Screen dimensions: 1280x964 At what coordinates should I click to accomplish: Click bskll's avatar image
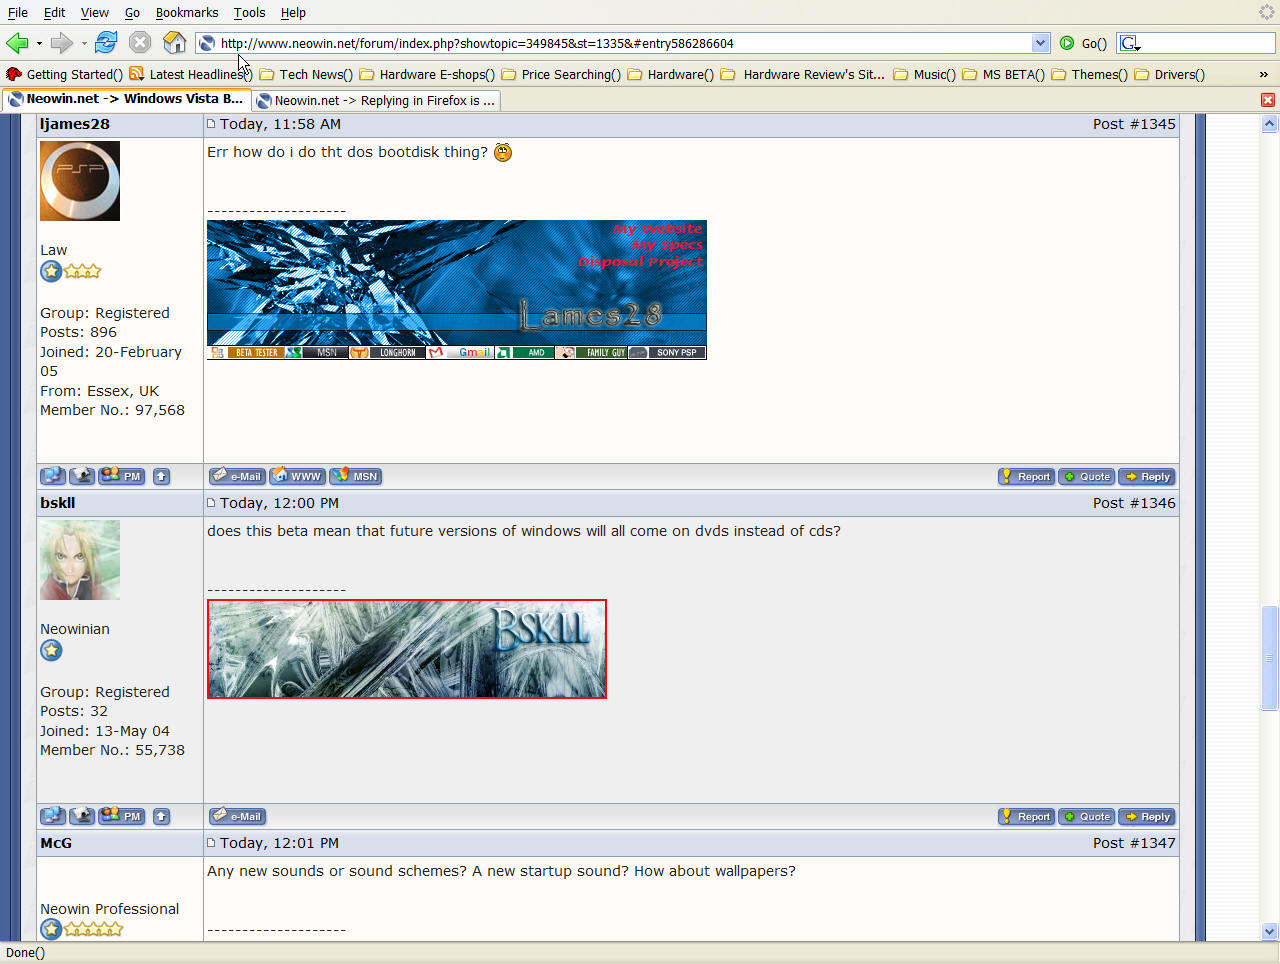pyautogui.click(x=80, y=560)
